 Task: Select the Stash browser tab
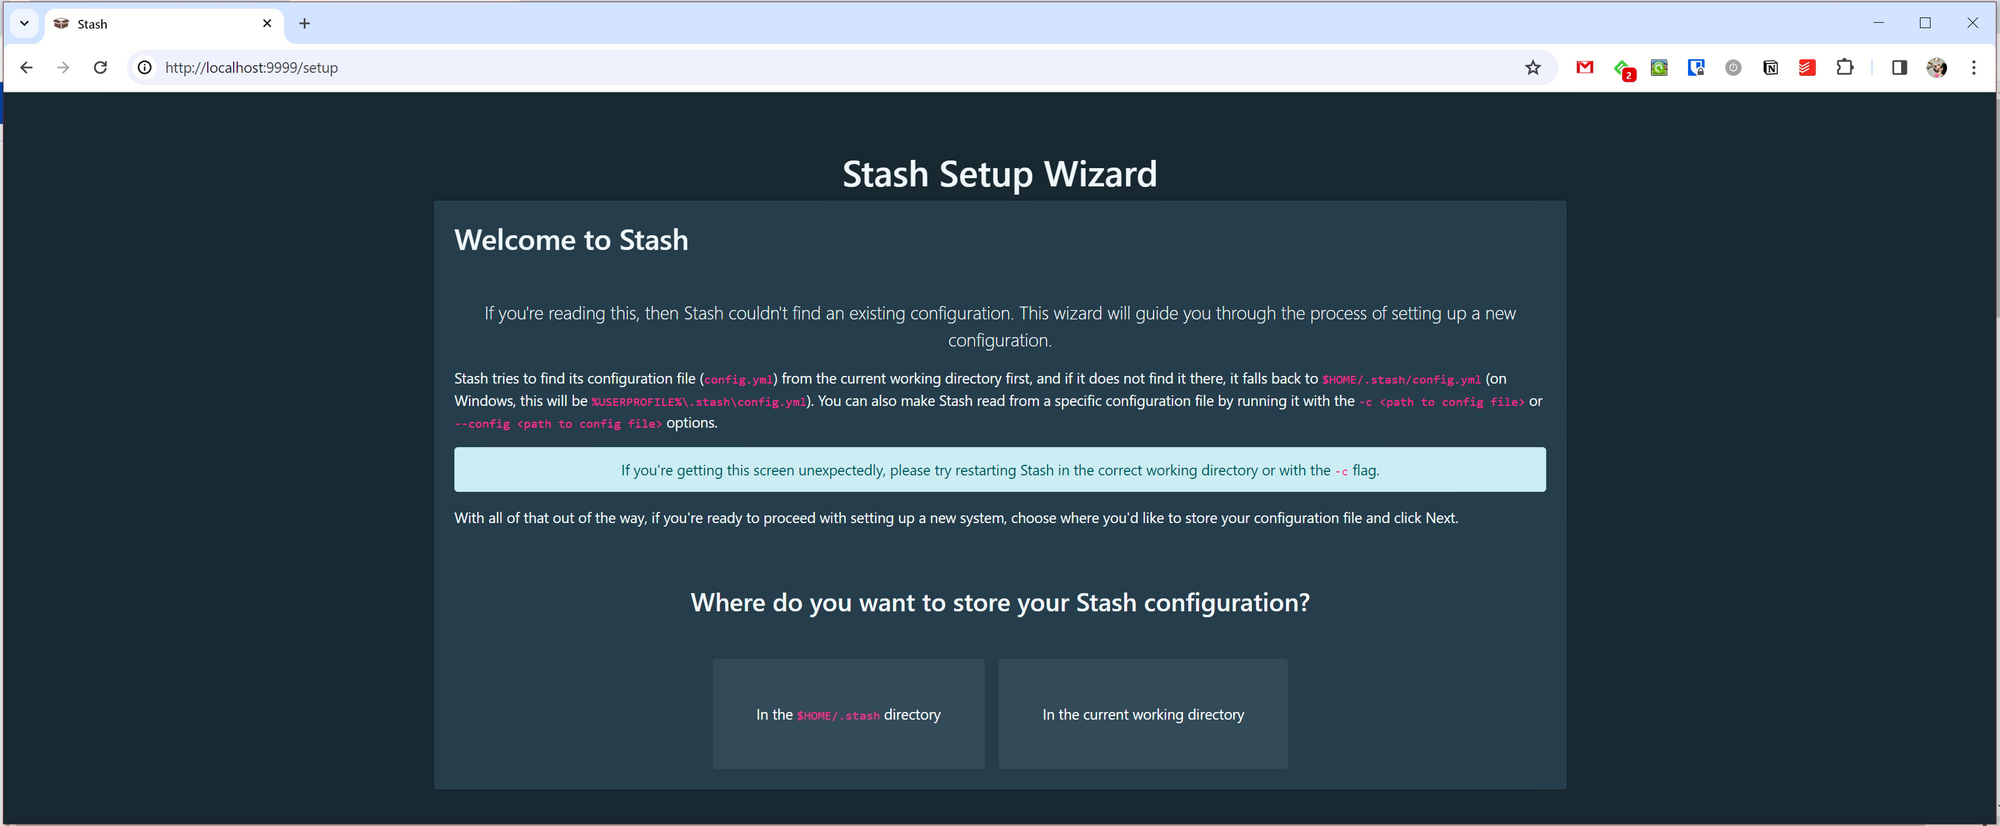(x=163, y=24)
